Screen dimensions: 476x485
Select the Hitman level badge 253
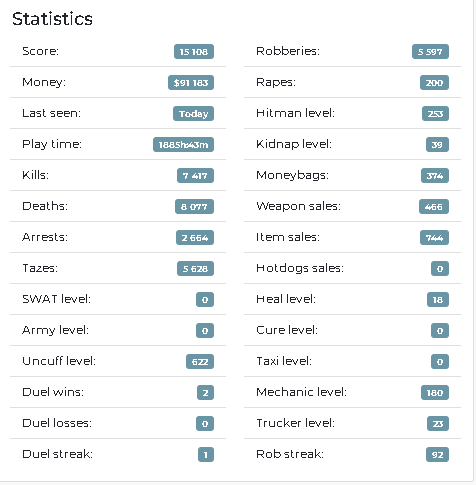(x=435, y=114)
